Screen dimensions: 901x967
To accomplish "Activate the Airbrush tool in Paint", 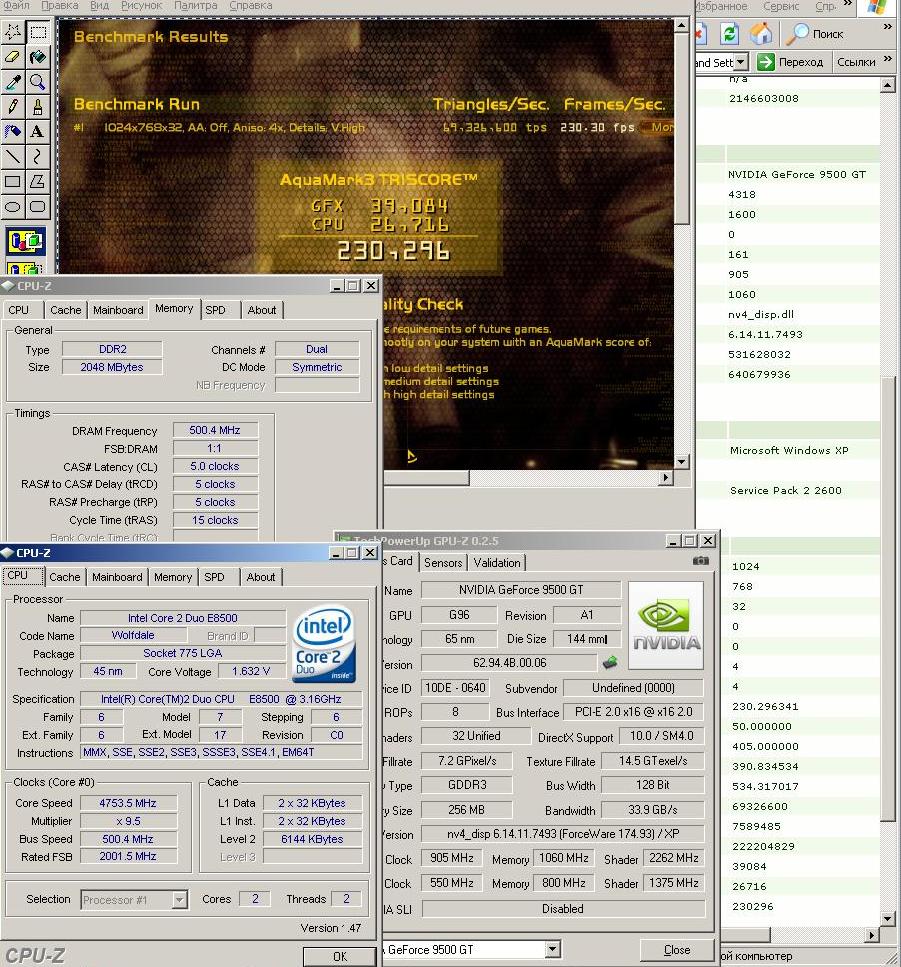I will click(13, 131).
